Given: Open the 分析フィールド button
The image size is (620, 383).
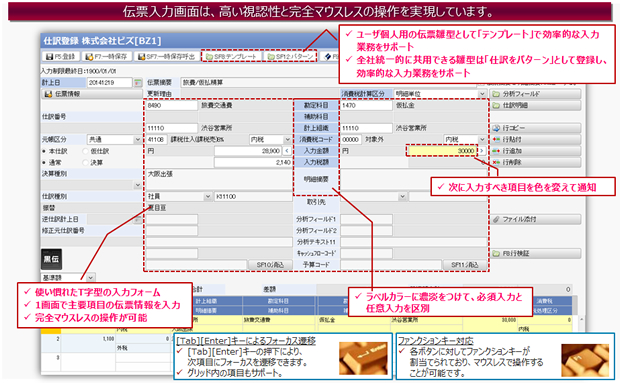Looking at the screenshot, I should tap(535, 94).
